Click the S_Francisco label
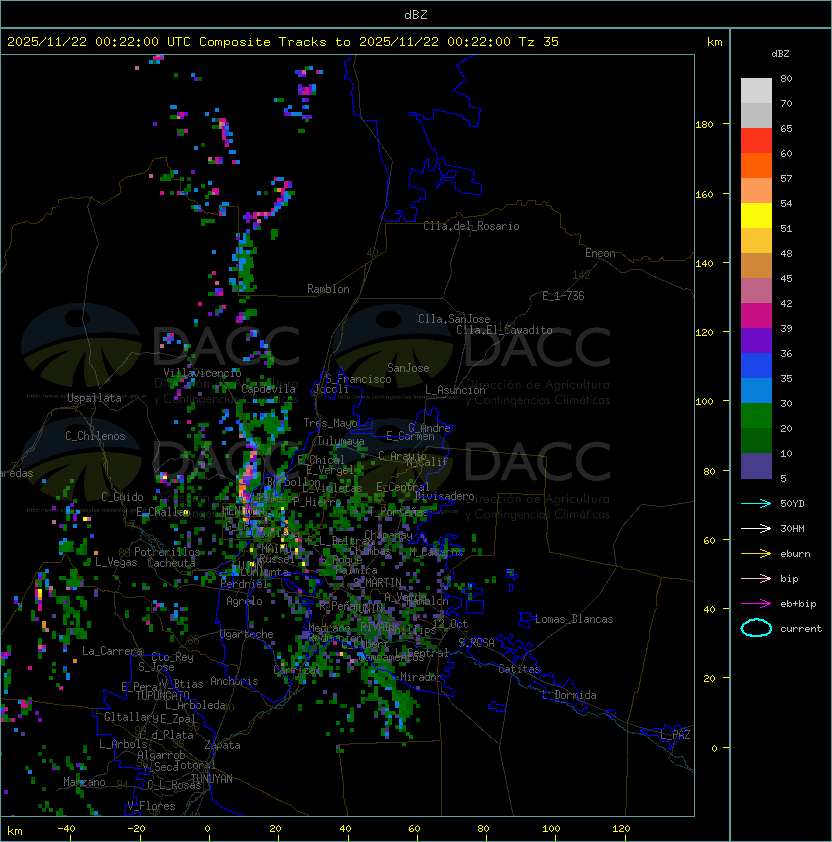 [x=358, y=380]
